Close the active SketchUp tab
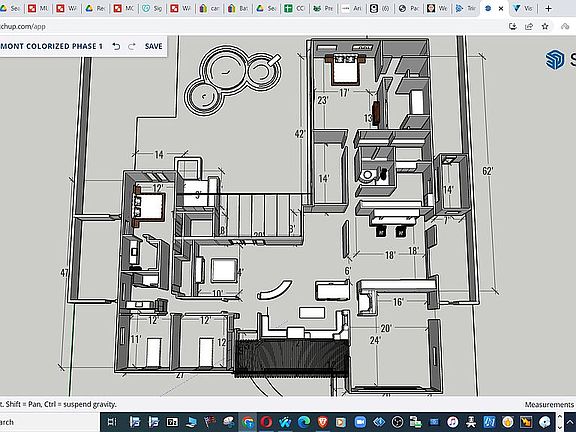This screenshot has height=432, width=576. point(501,8)
